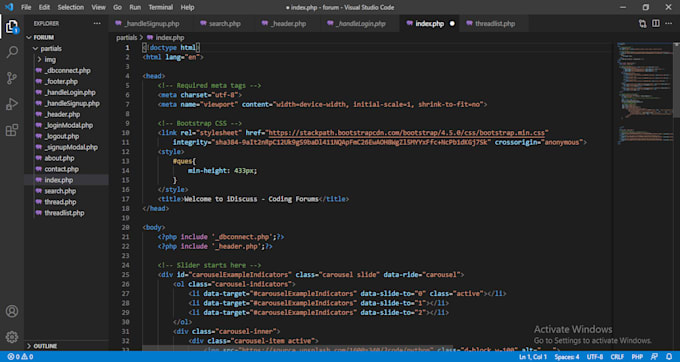Screen dimensions: 680x362
Task: Switch to the threadlist.php tab
Action: click(x=494, y=23)
